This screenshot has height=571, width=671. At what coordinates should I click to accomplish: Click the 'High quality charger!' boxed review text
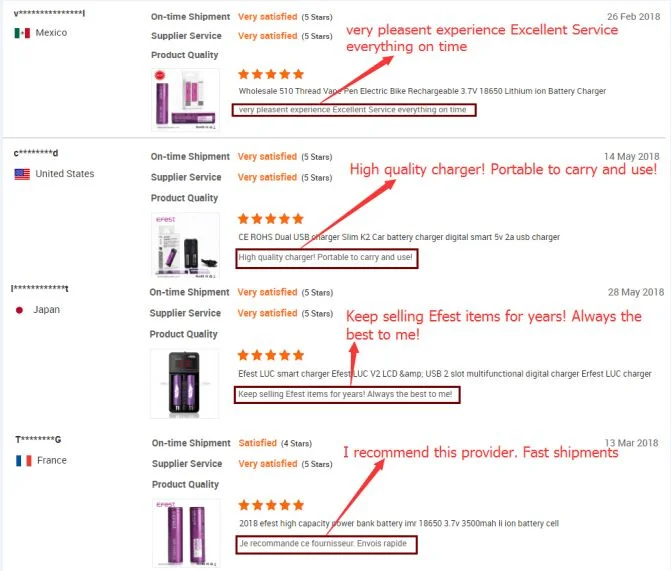point(326,258)
